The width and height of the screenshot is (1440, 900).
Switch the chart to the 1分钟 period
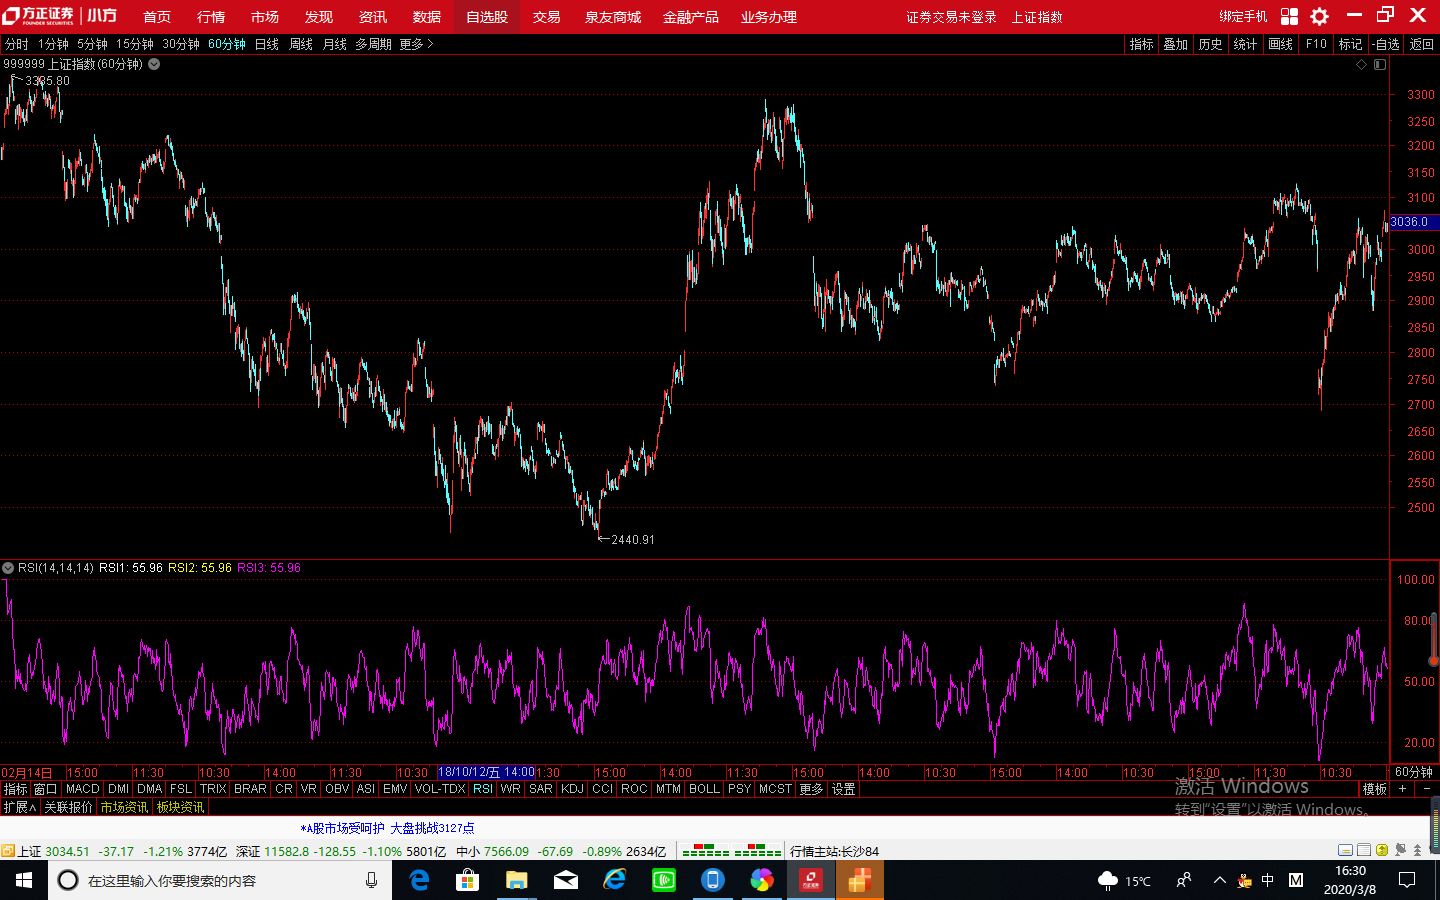point(53,44)
